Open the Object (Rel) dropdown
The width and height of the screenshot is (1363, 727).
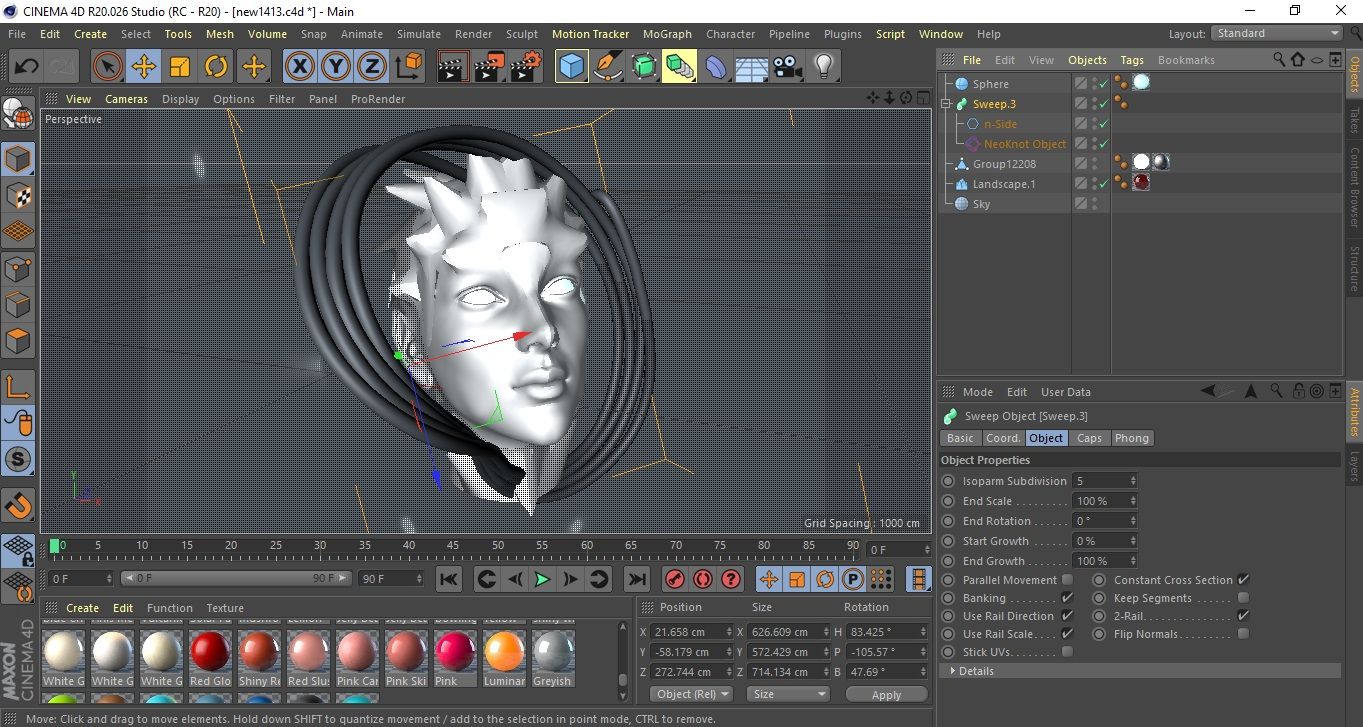(690, 694)
